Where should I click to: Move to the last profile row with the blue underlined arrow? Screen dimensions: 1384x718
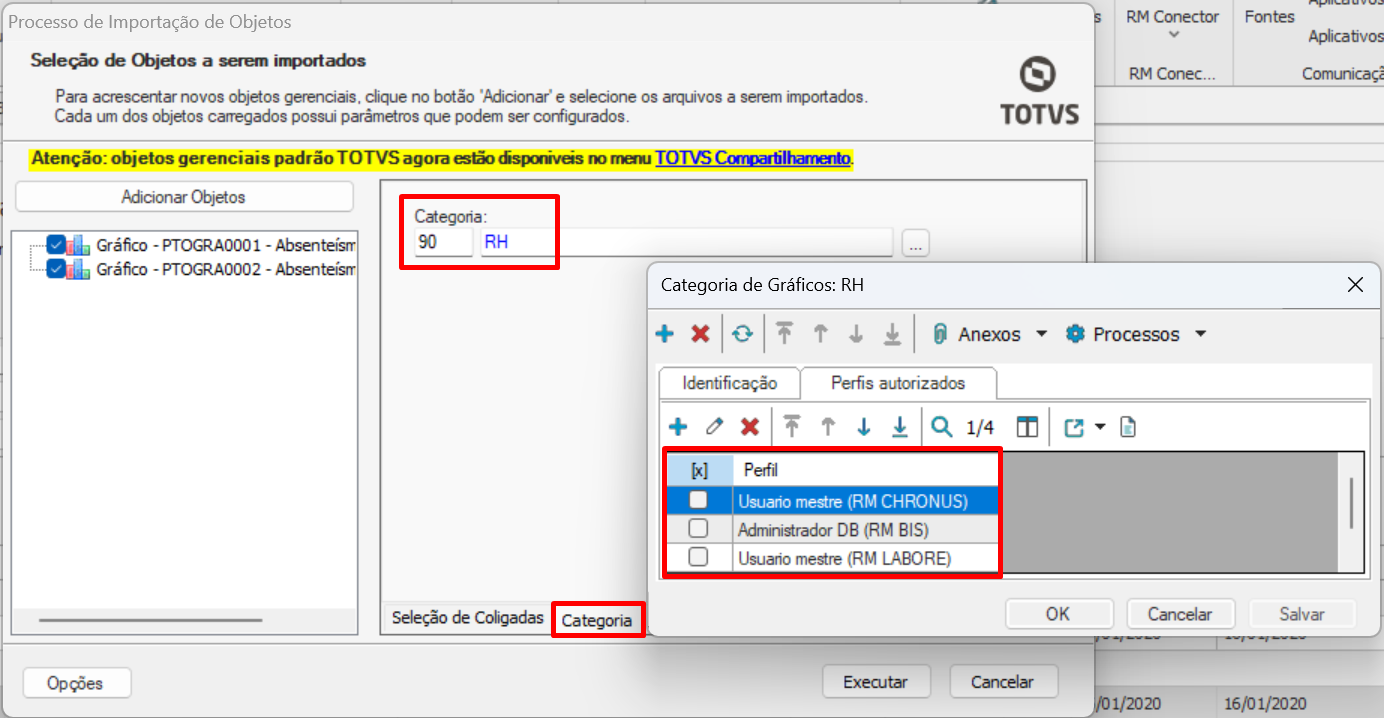pos(899,427)
